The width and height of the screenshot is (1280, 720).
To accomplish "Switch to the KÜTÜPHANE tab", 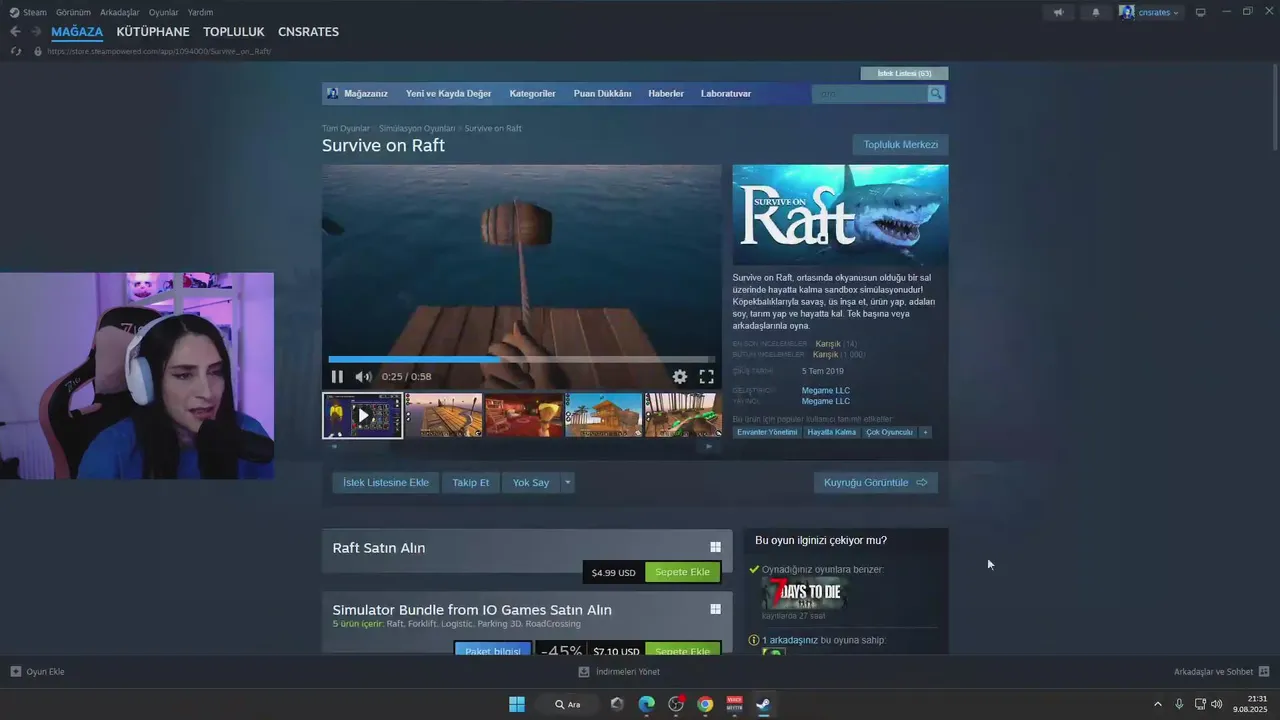I will click(x=152, y=32).
